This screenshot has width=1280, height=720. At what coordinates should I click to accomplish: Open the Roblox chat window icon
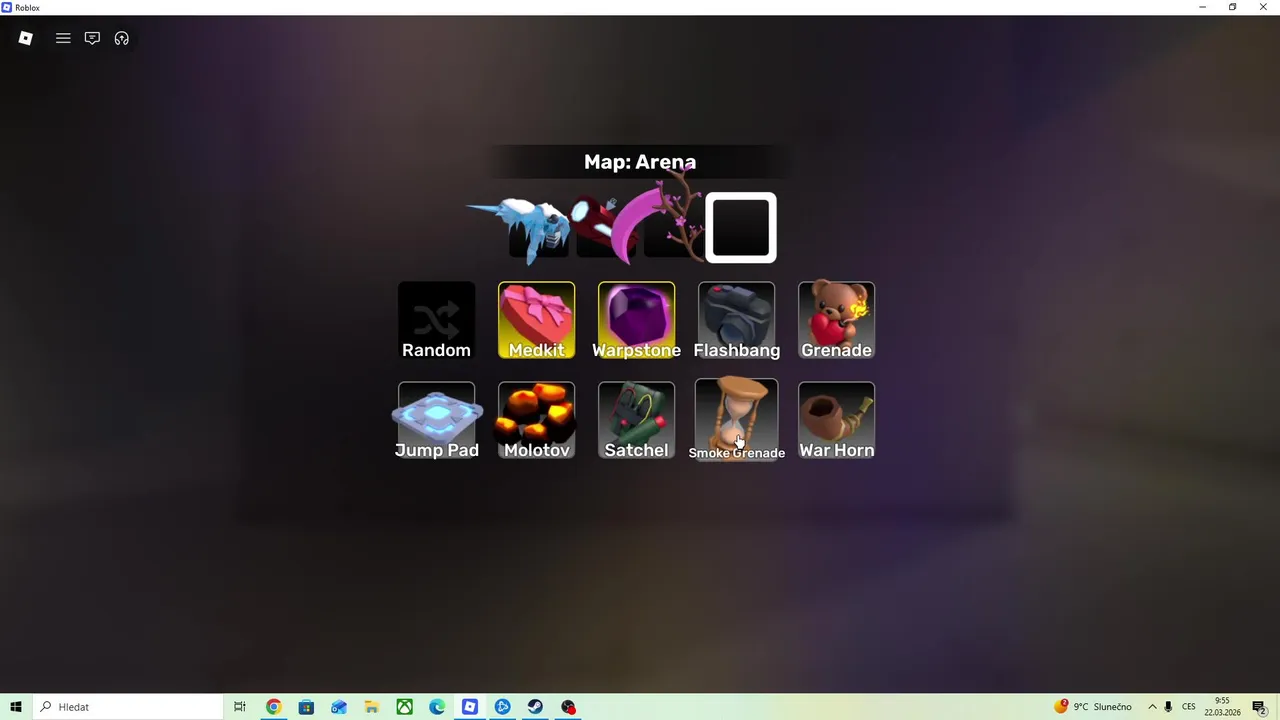pos(92,38)
